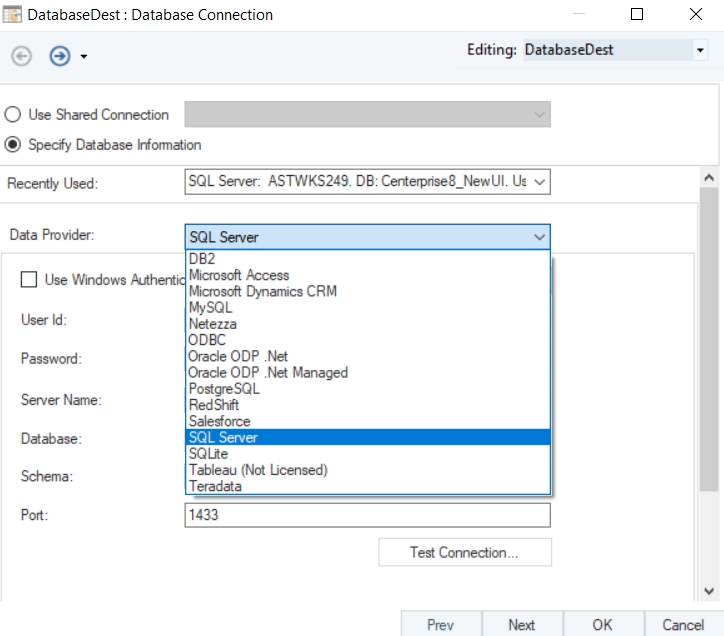Open the Recently Used connections dropdown
The width and height of the screenshot is (724, 636).
tap(539, 182)
